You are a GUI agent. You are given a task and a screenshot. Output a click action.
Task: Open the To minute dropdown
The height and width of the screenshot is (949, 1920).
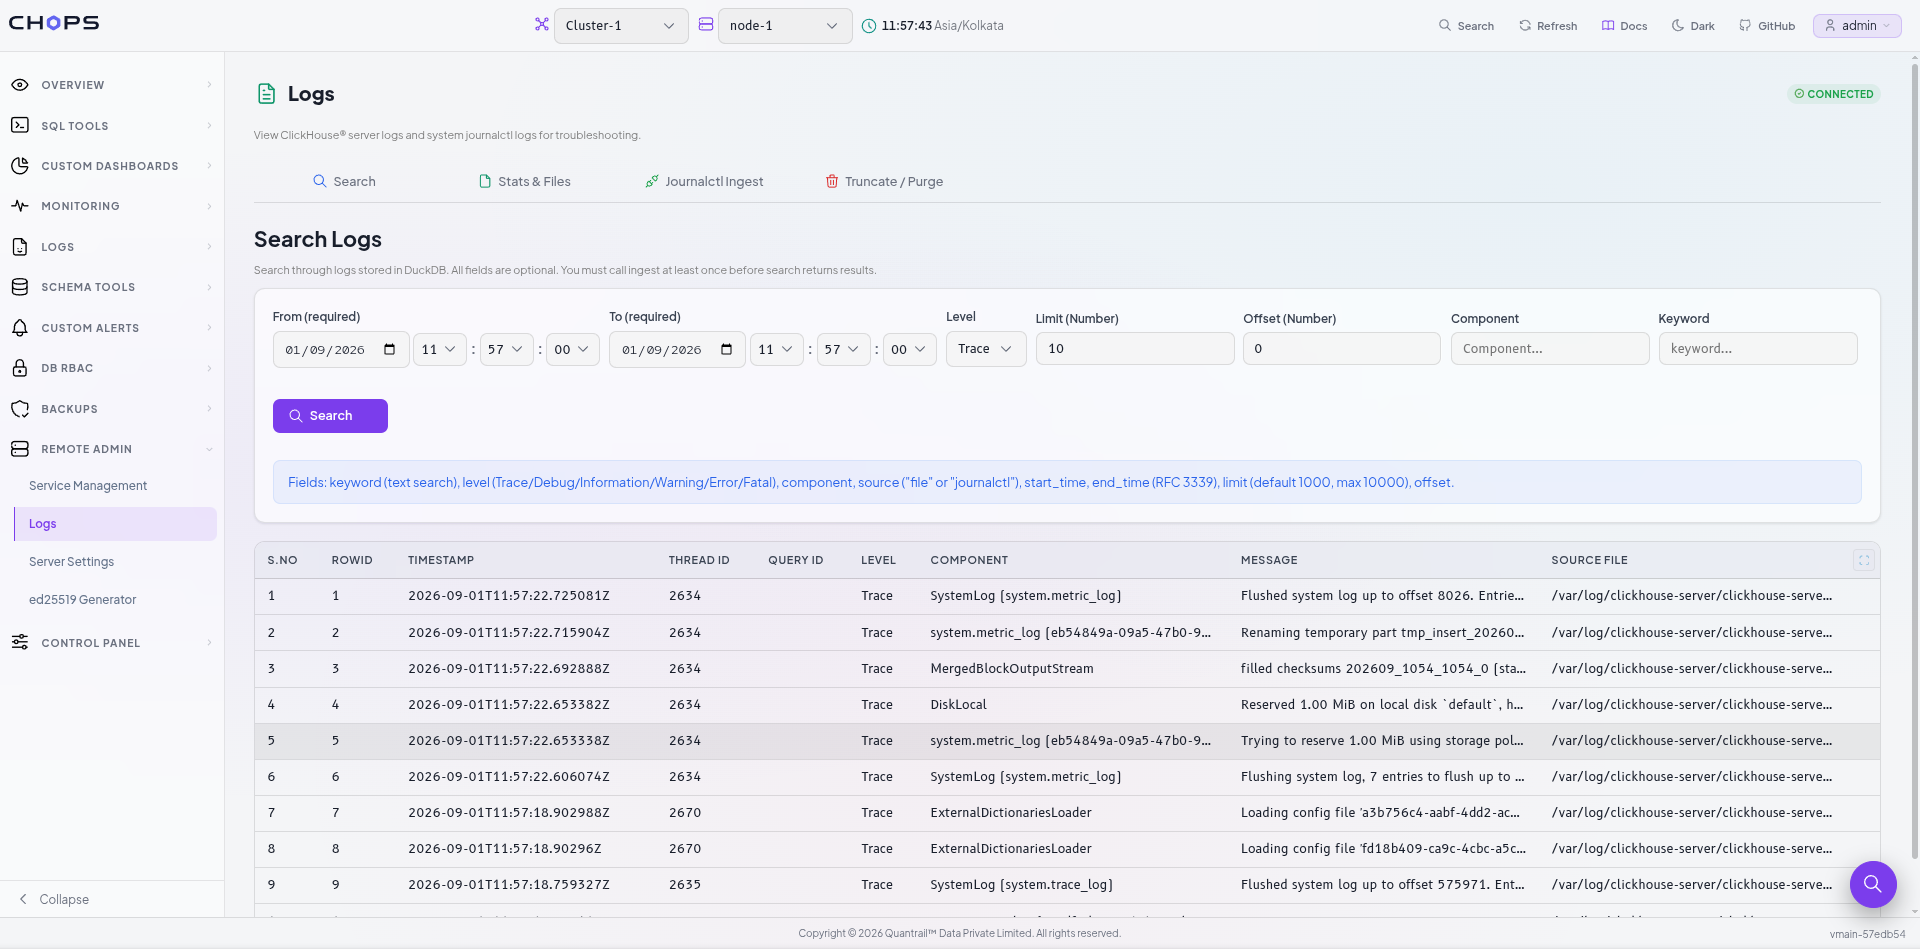(x=844, y=349)
